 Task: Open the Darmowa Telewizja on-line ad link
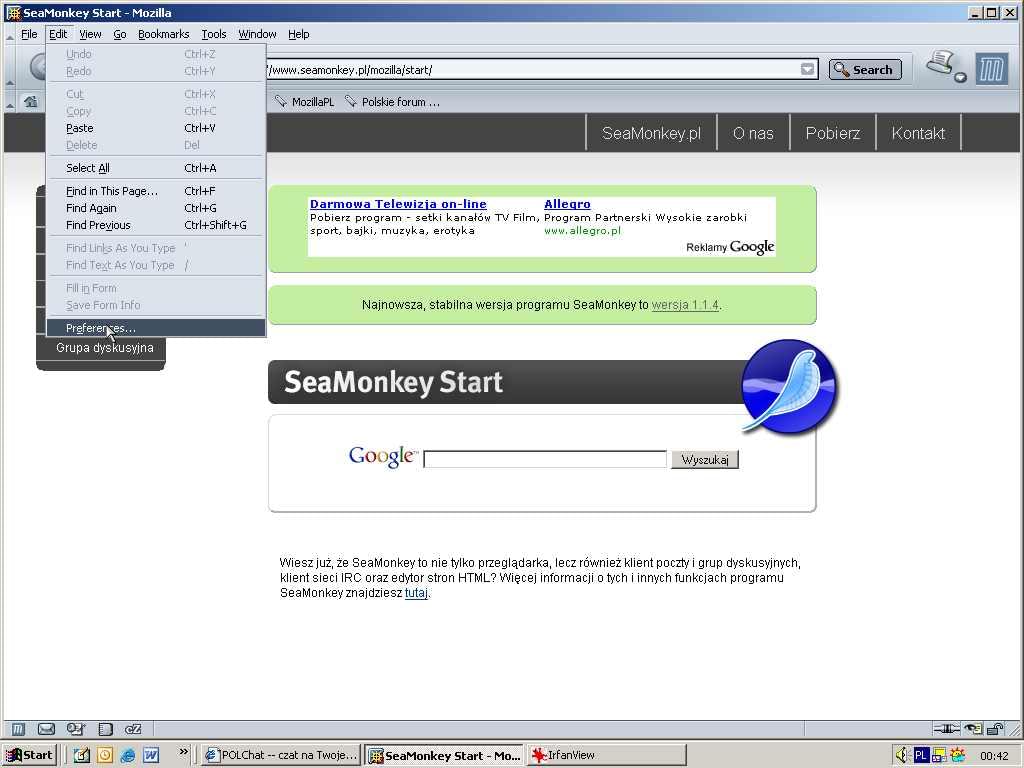[x=398, y=204]
